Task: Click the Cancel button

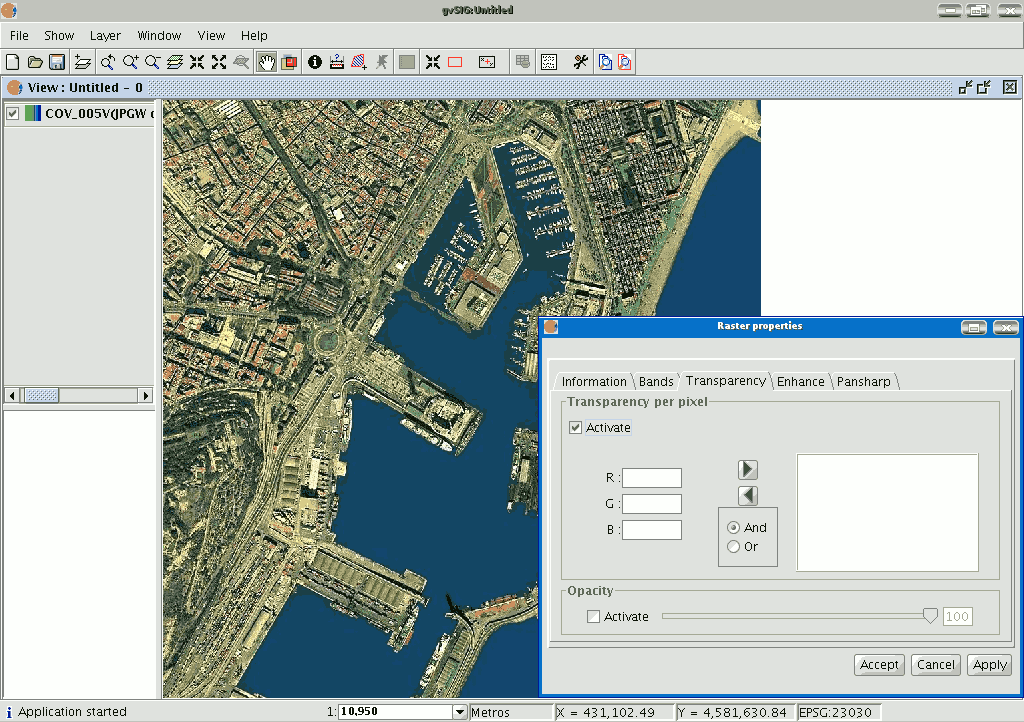Action: click(x=935, y=665)
